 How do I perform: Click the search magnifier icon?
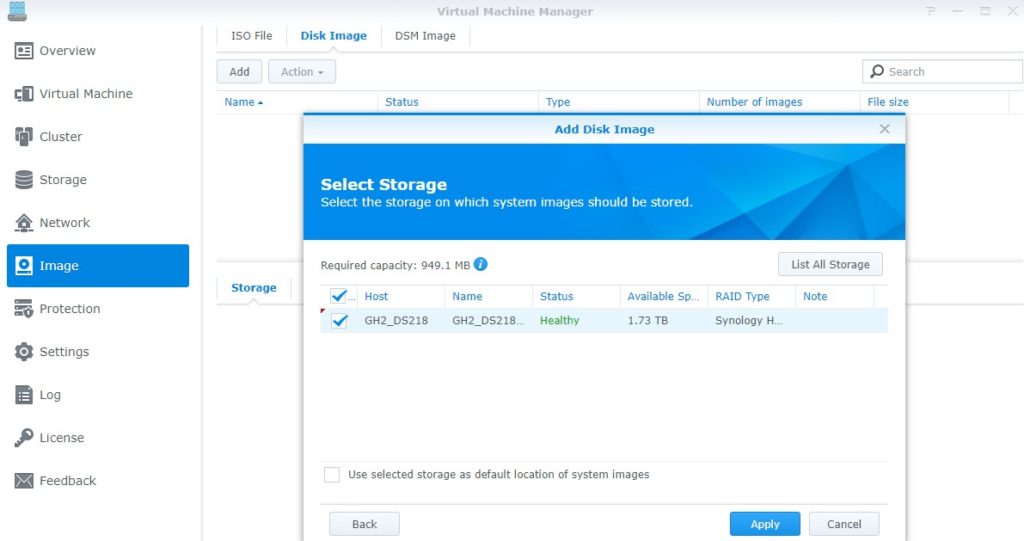(877, 71)
